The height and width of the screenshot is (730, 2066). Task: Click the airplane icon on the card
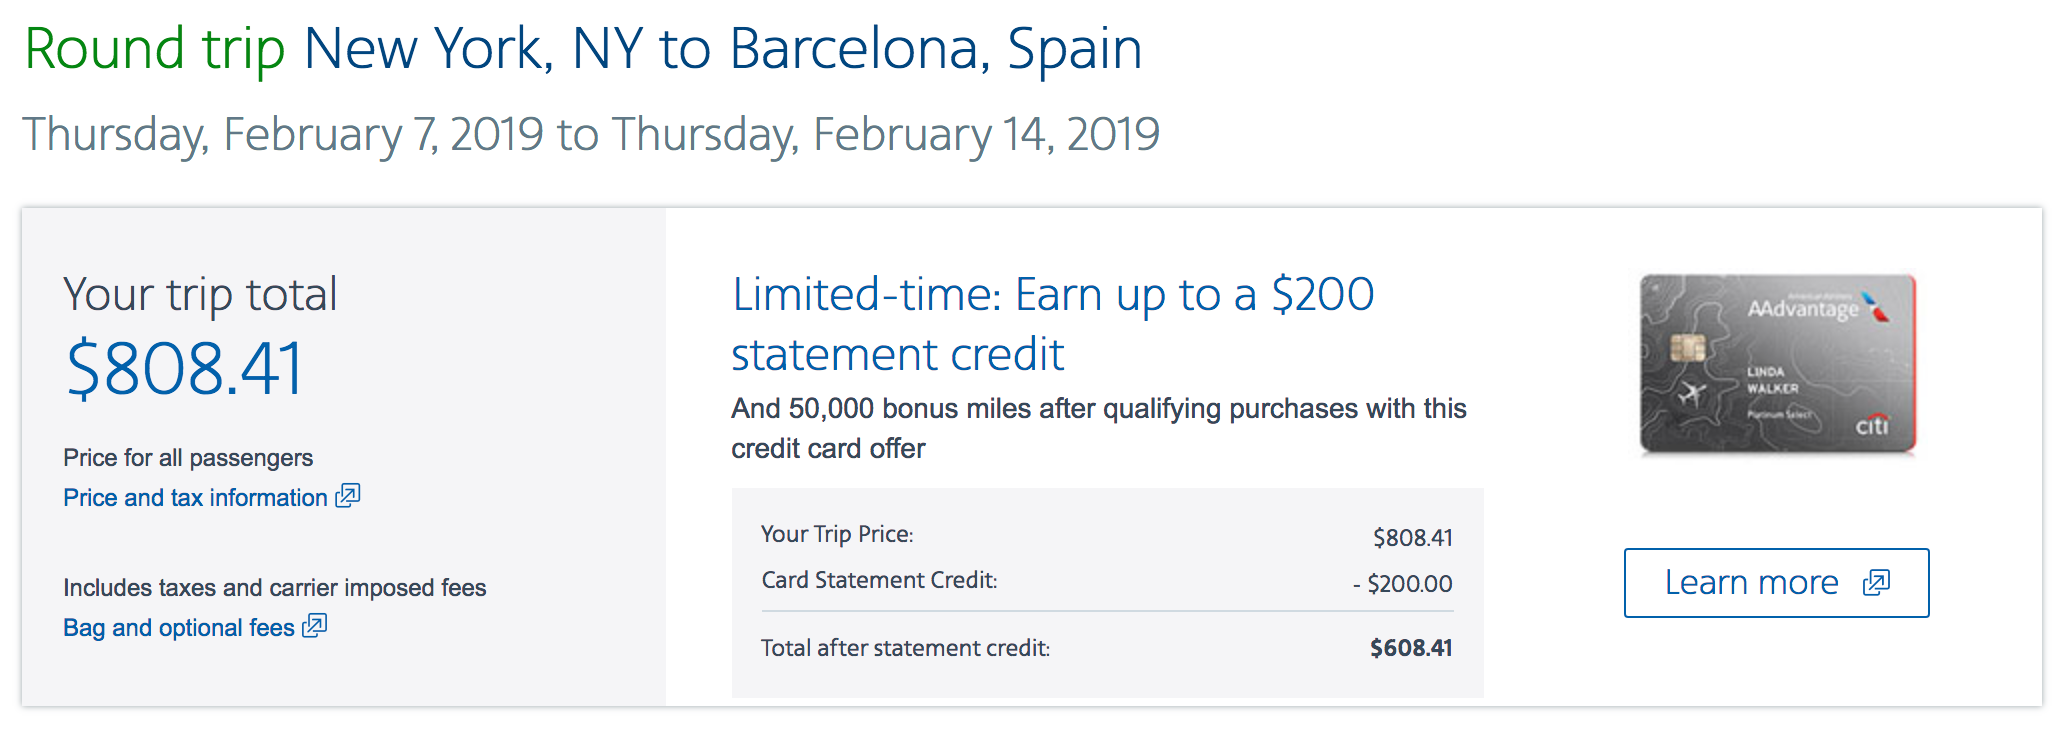(1692, 393)
